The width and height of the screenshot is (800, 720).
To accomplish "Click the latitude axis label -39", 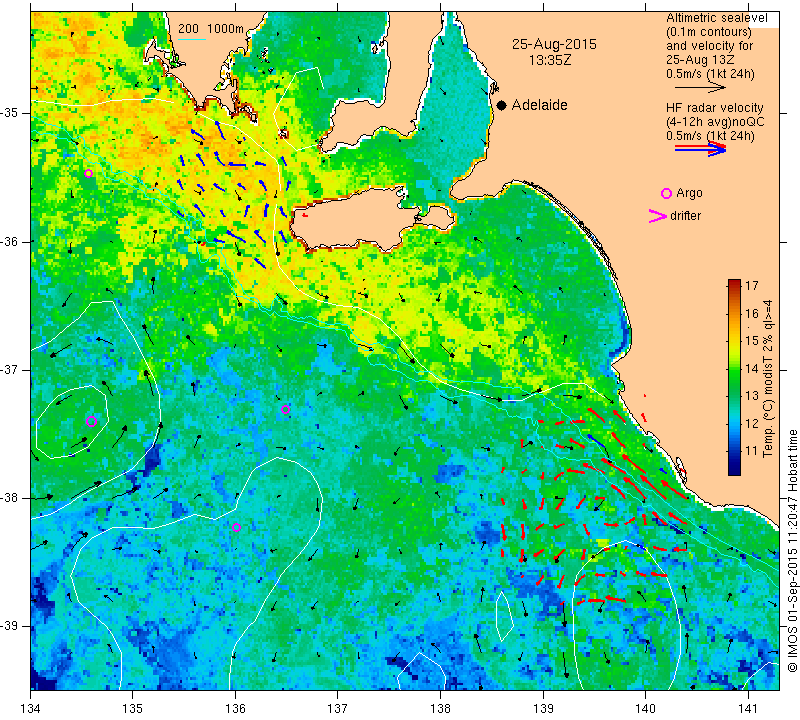I will pyautogui.click(x=12, y=626).
